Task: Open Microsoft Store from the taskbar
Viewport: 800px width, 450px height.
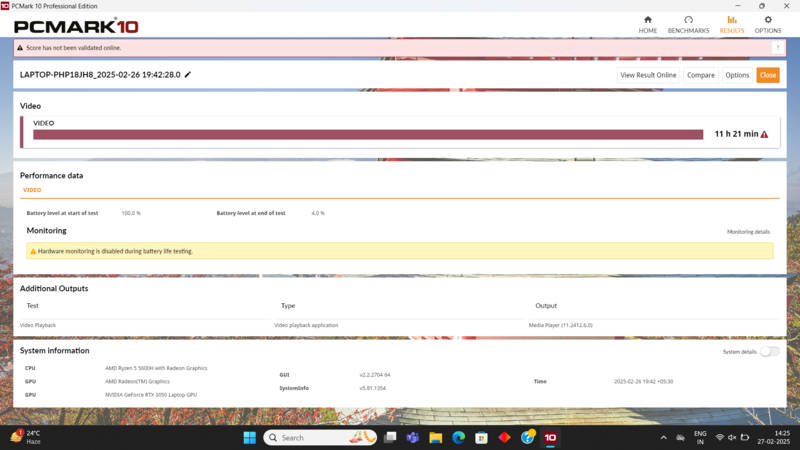Action: tap(481, 437)
